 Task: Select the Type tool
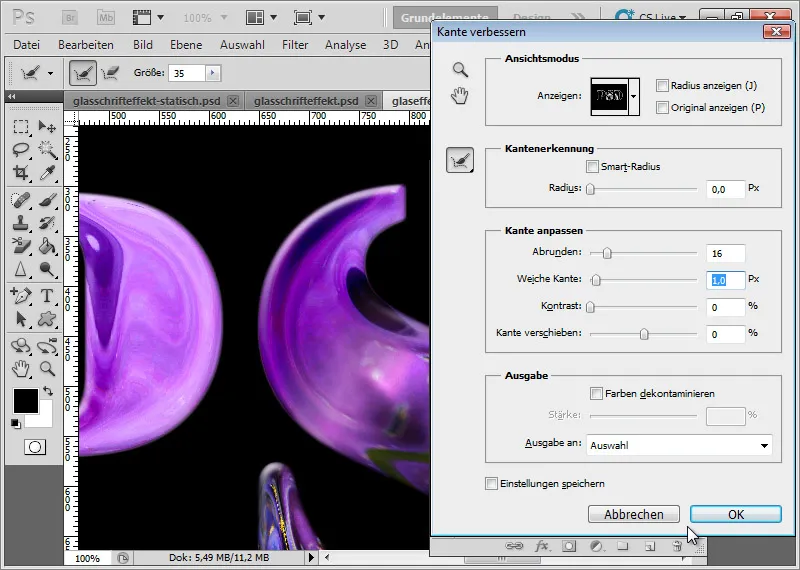coord(47,295)
